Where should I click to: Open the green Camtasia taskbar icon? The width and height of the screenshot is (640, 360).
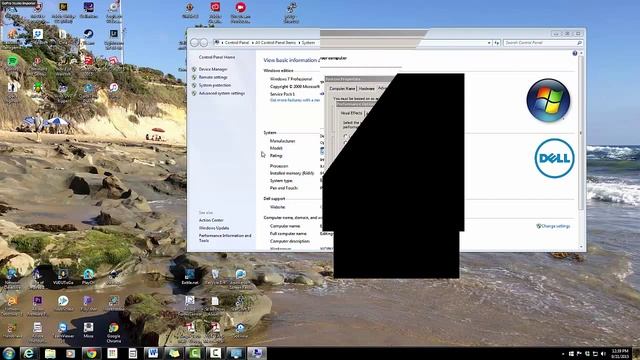point(195,353)
